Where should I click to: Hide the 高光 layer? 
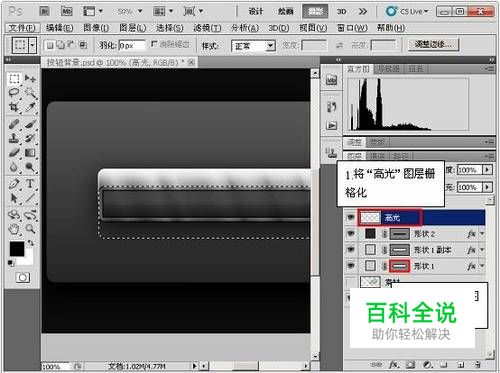[x=351, y=218]
